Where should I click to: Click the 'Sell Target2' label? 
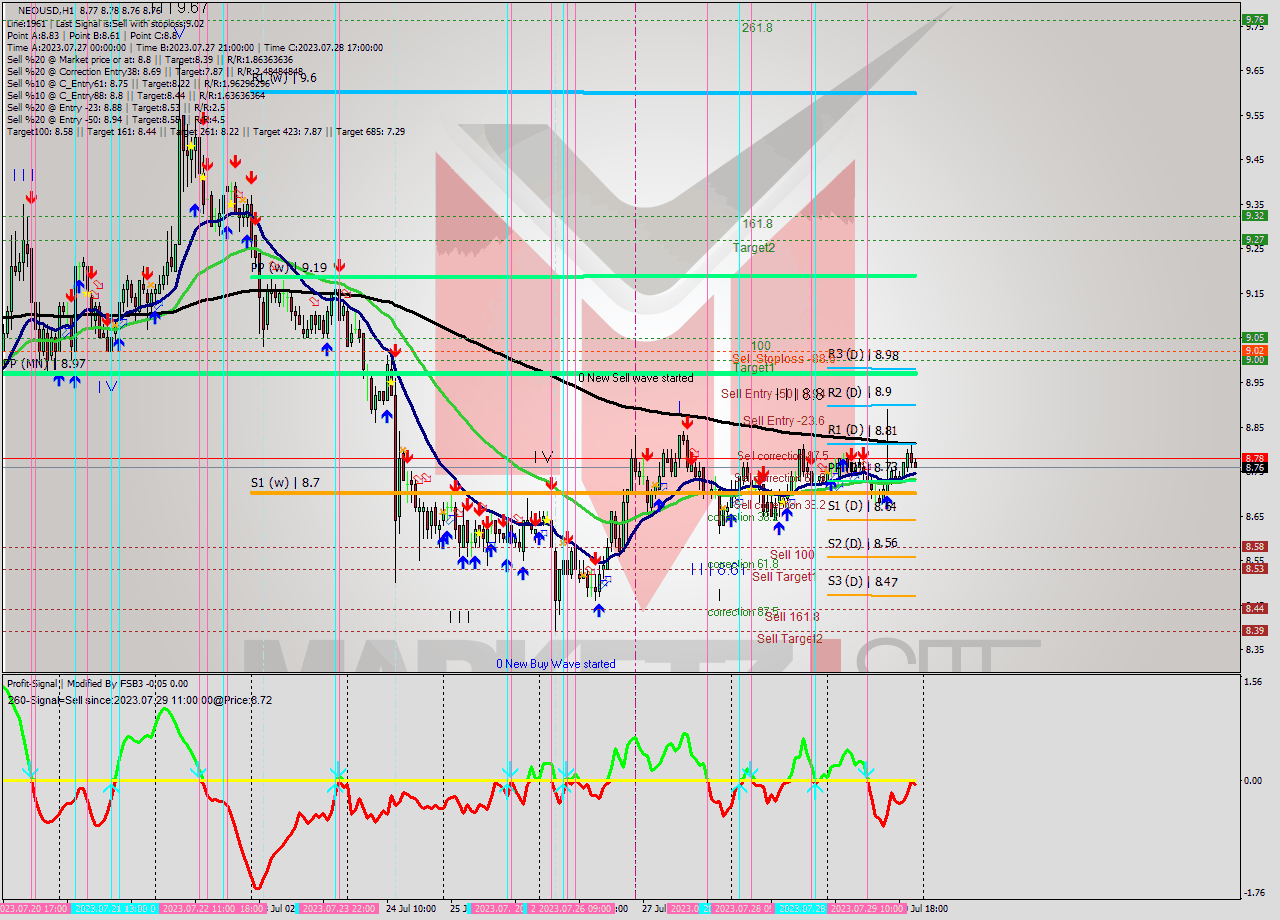[x=790, y=639]
